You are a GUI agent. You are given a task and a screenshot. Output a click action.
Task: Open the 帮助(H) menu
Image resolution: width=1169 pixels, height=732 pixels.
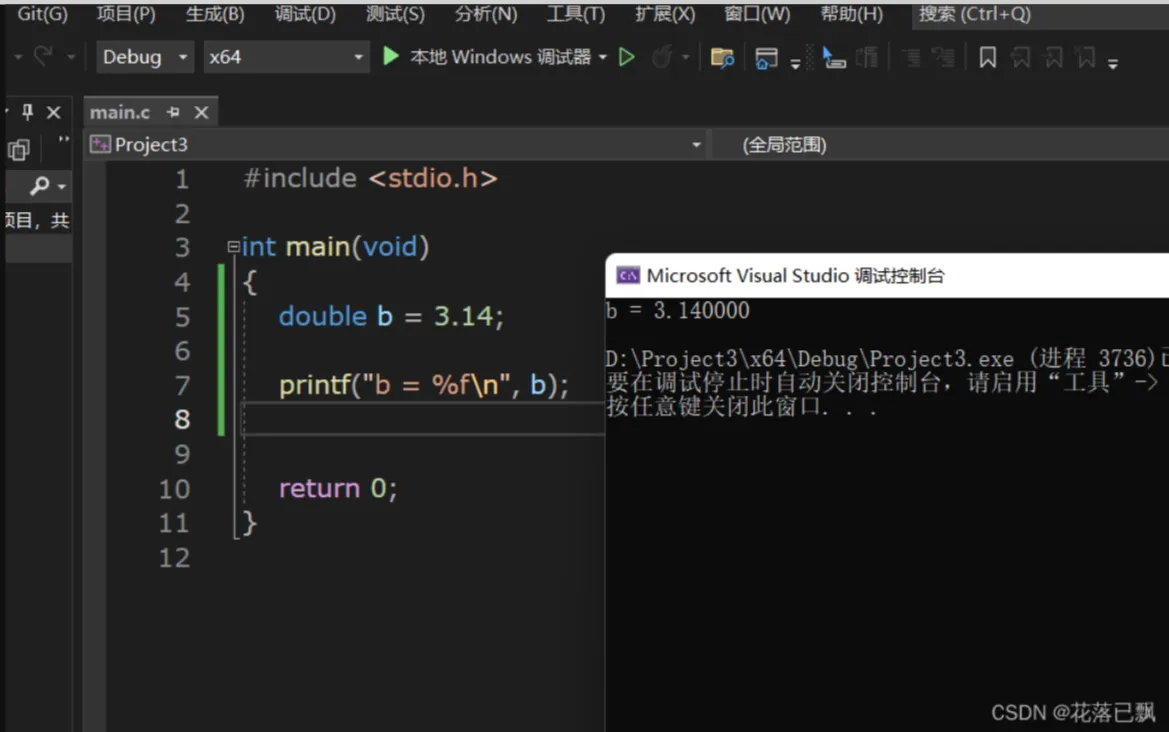[851, 13]
